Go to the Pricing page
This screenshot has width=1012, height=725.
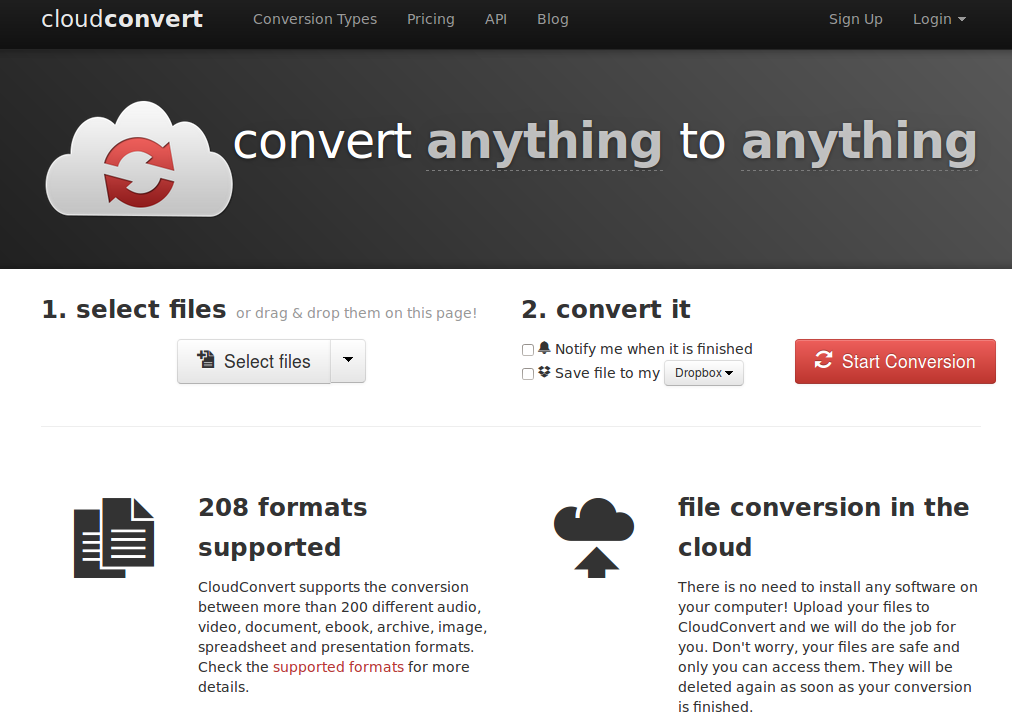coord(430,19)
